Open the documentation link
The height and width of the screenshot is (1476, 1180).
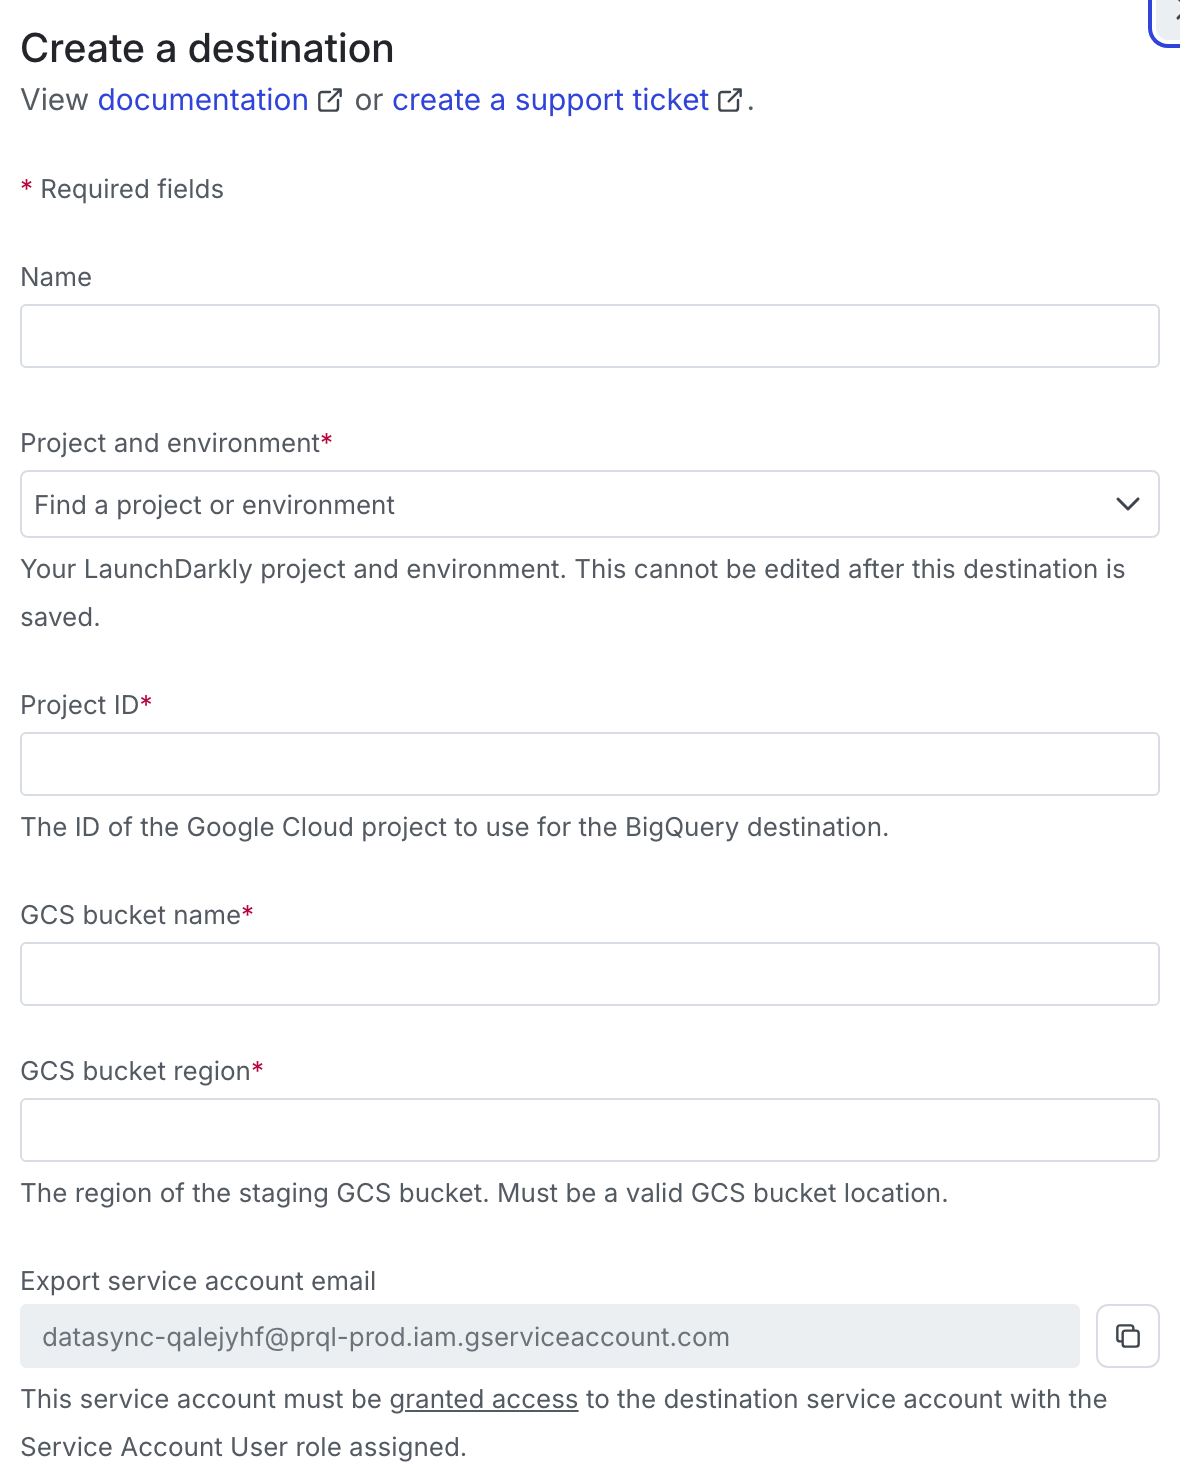pyautogui.click(x=203, y=100)
